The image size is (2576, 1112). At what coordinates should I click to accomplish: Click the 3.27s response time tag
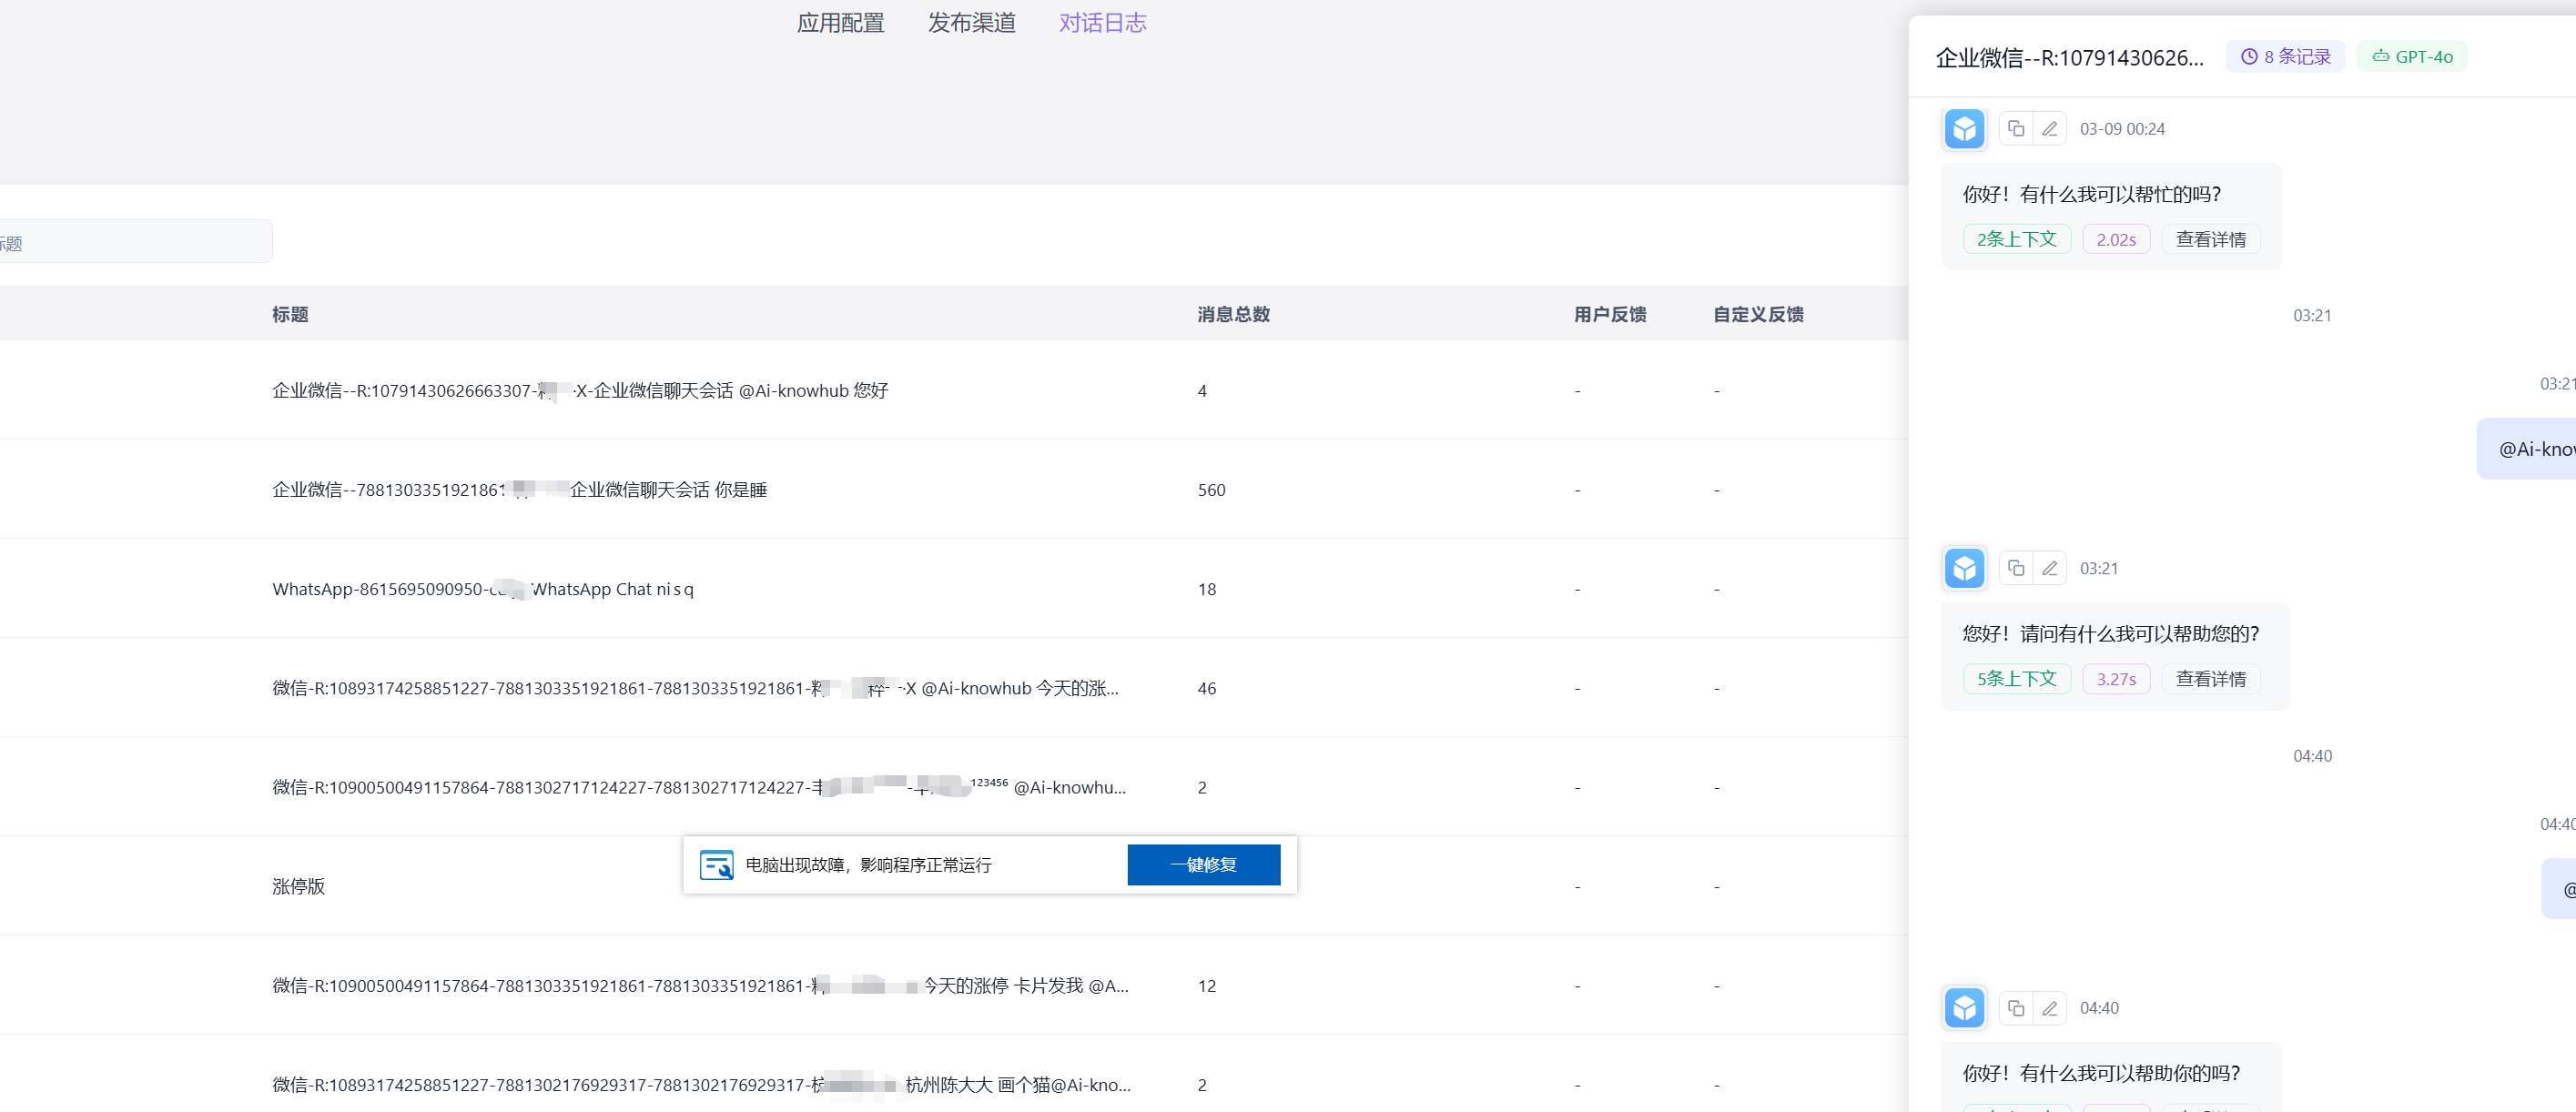click(x=2116, y=678)
